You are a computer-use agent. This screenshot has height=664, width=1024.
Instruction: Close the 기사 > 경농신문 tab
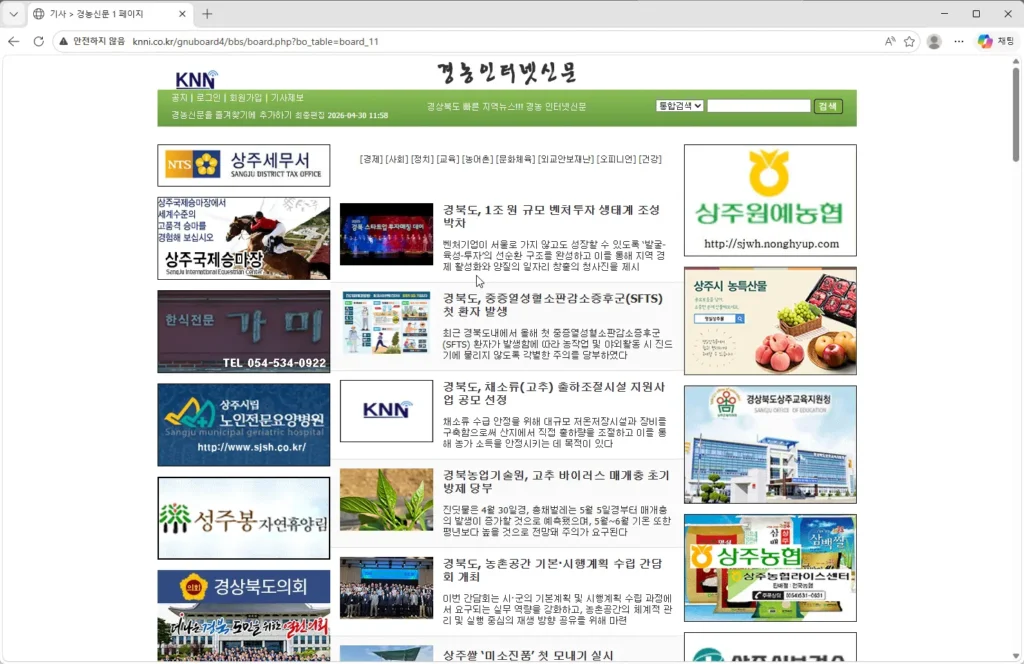coord(182,14)
